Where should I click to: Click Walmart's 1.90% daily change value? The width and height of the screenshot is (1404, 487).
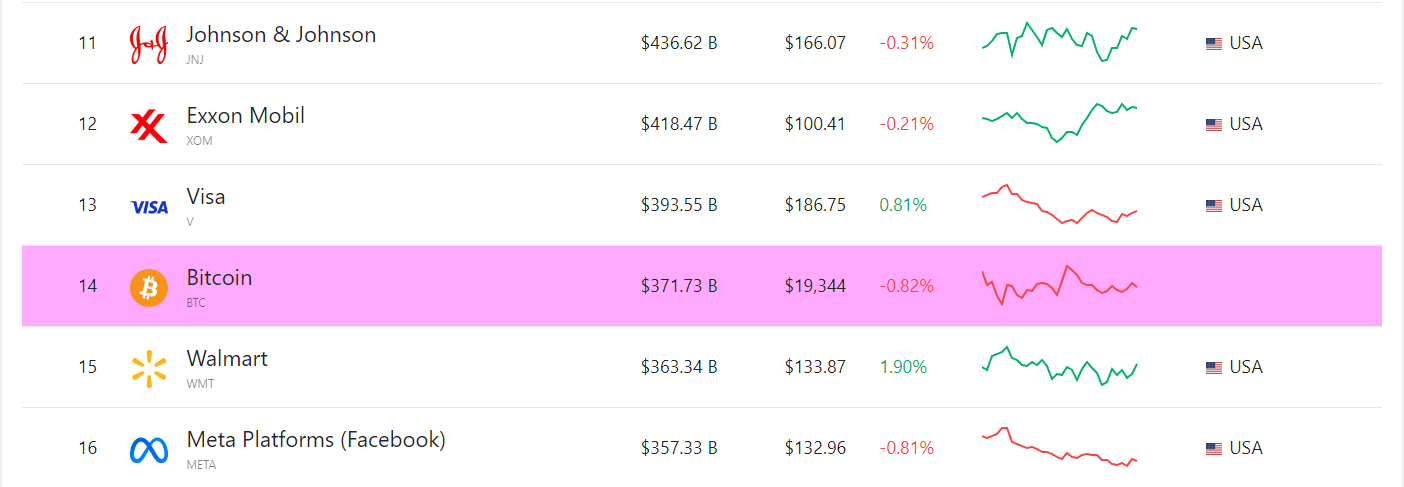coord(903,367)
